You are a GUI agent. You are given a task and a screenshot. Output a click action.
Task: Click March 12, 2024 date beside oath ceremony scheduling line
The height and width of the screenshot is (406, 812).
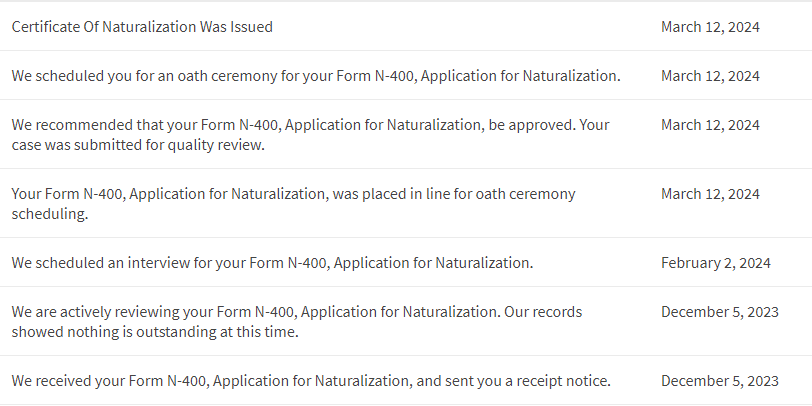(x=710, y=194)
